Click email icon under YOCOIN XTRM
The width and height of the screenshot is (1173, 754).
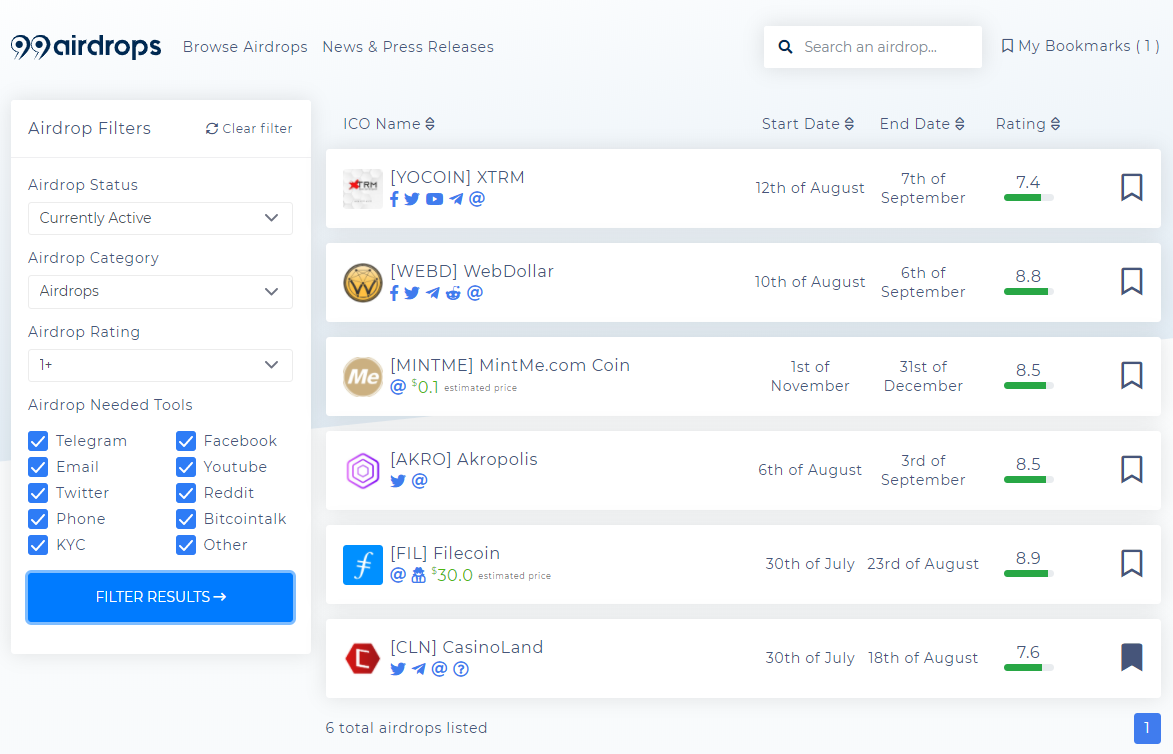click(x=477, y=199)
